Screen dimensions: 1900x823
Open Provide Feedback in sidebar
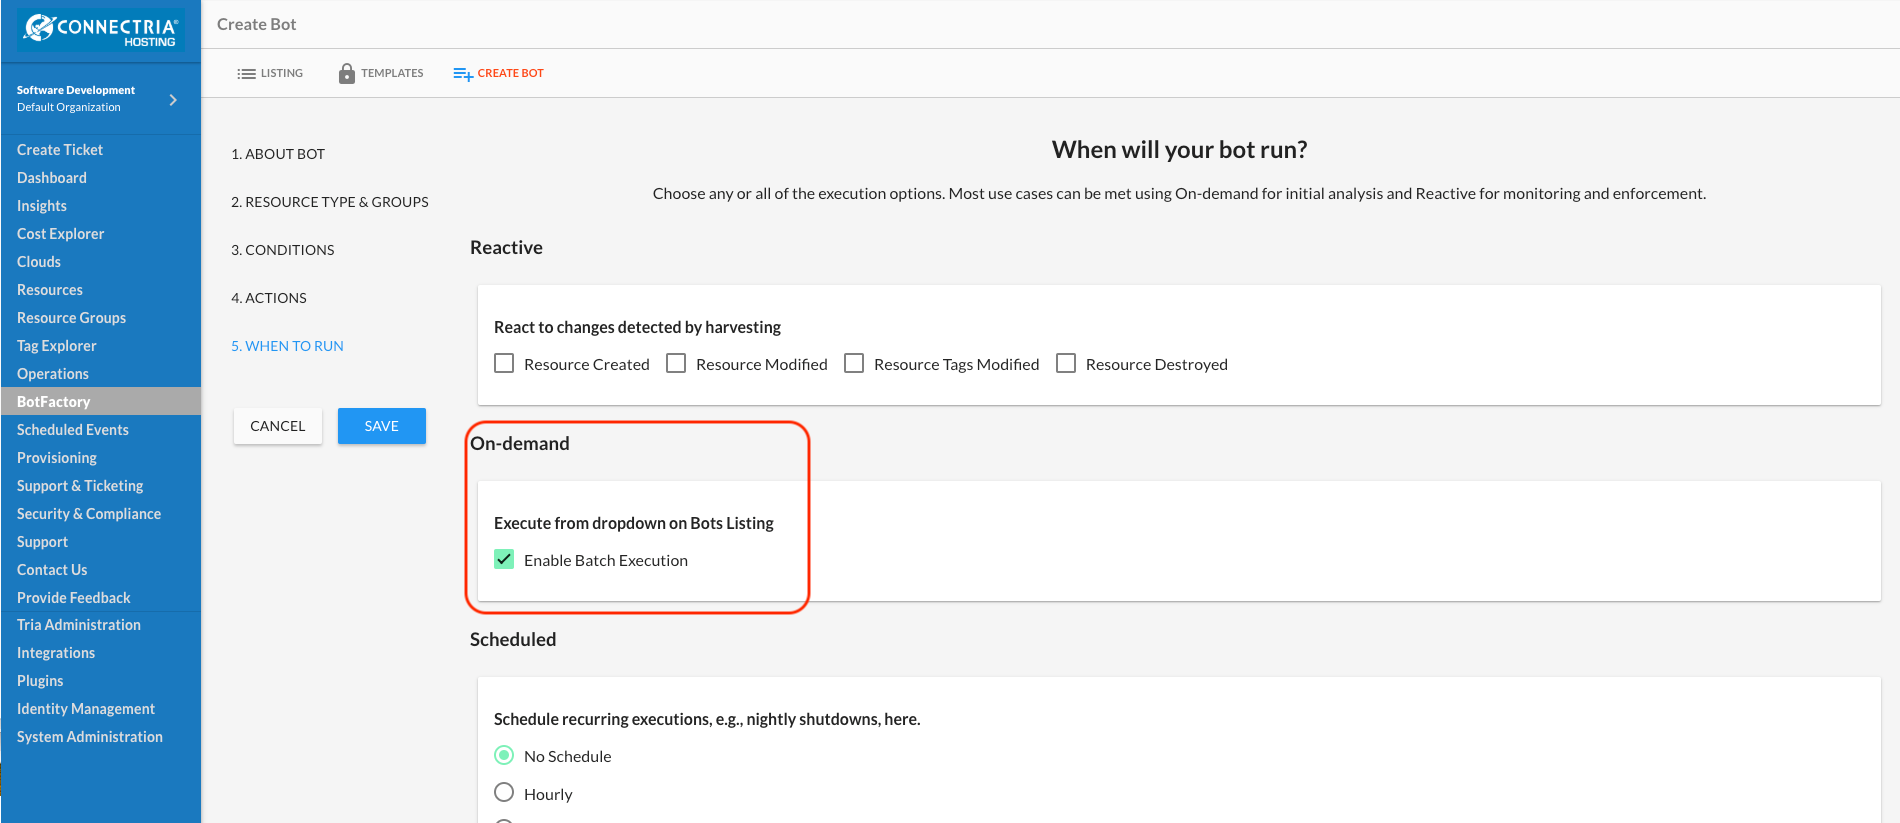coord(74,598)
